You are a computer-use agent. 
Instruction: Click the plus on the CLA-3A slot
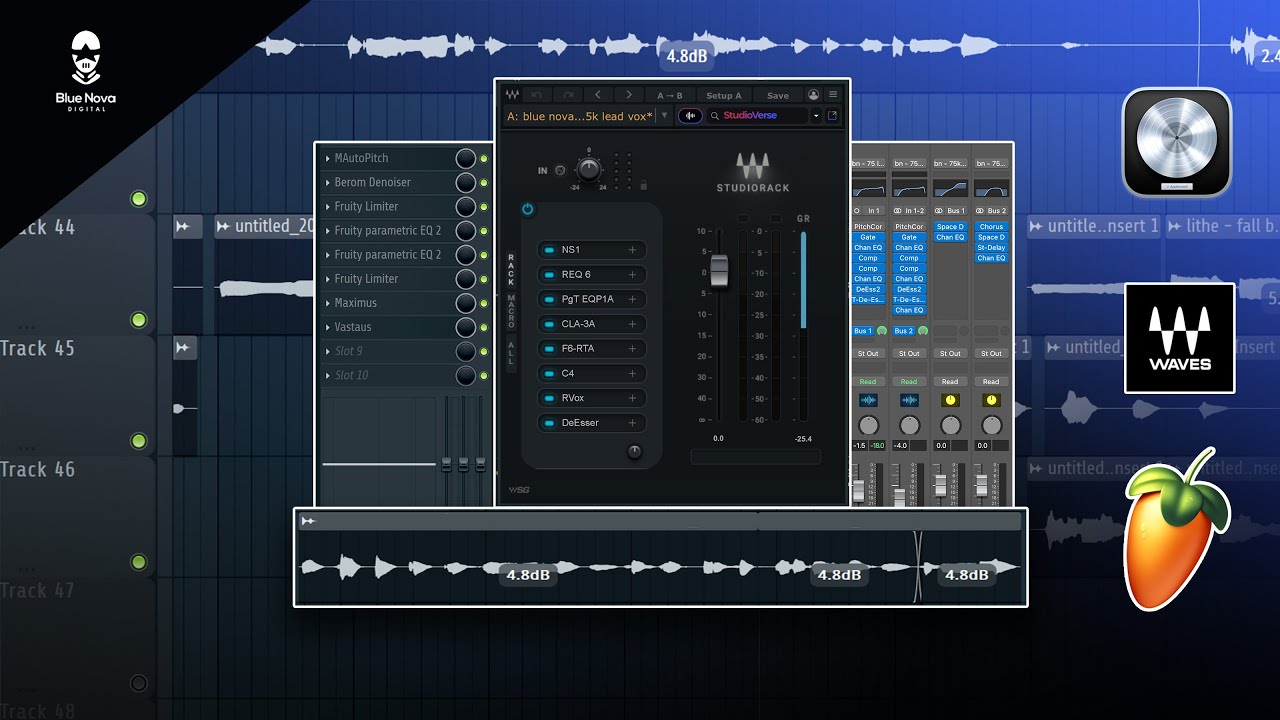click(x=632, y=324)
